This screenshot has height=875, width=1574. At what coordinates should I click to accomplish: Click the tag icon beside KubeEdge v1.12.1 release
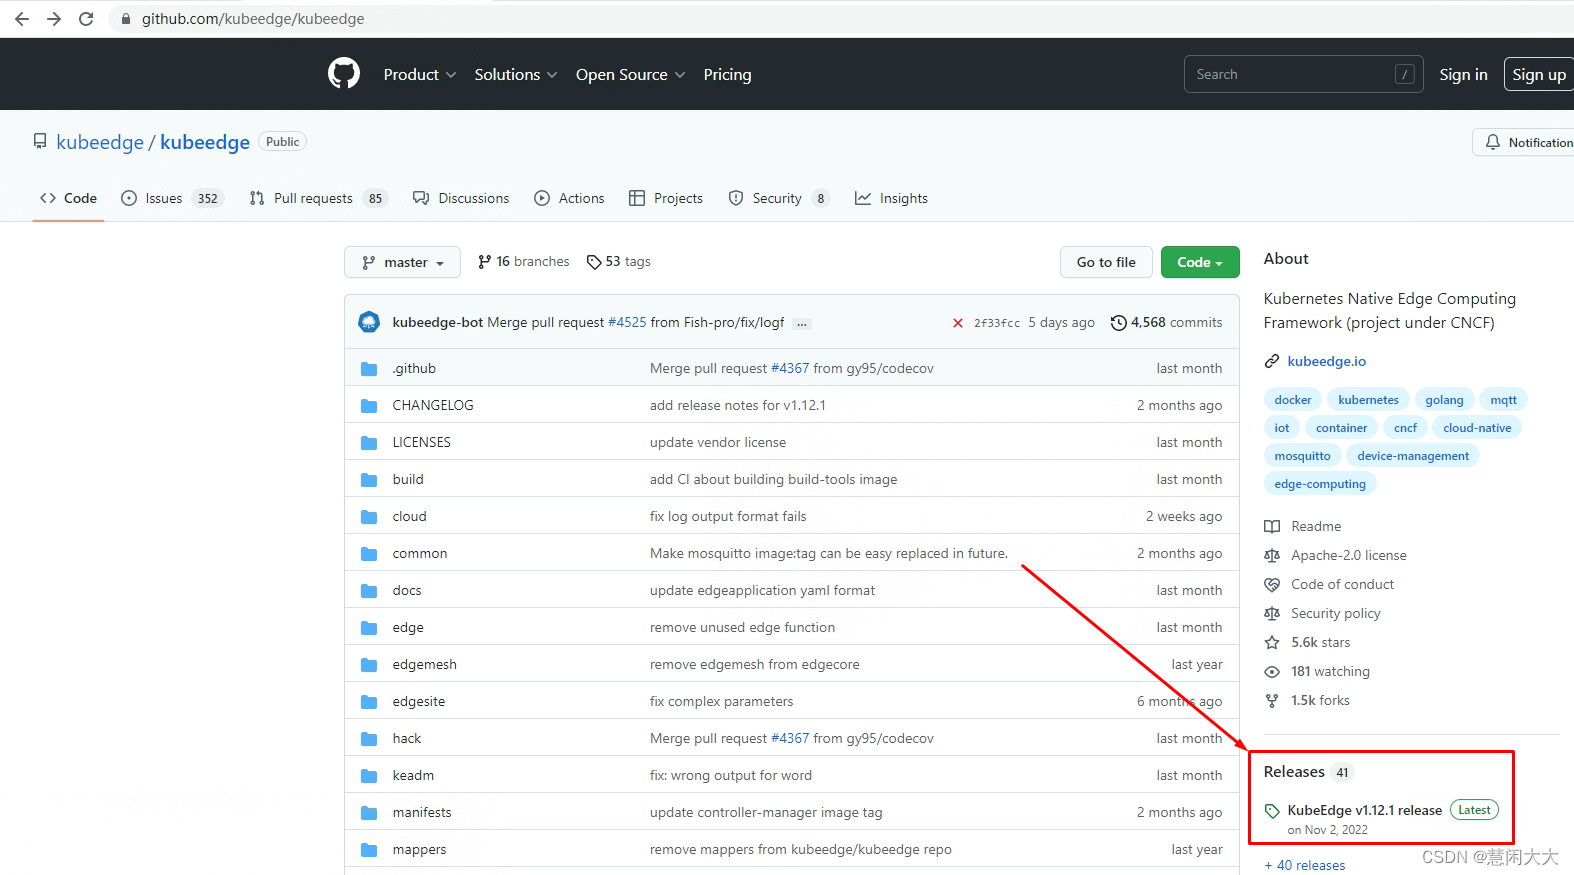click(1272, 810)
